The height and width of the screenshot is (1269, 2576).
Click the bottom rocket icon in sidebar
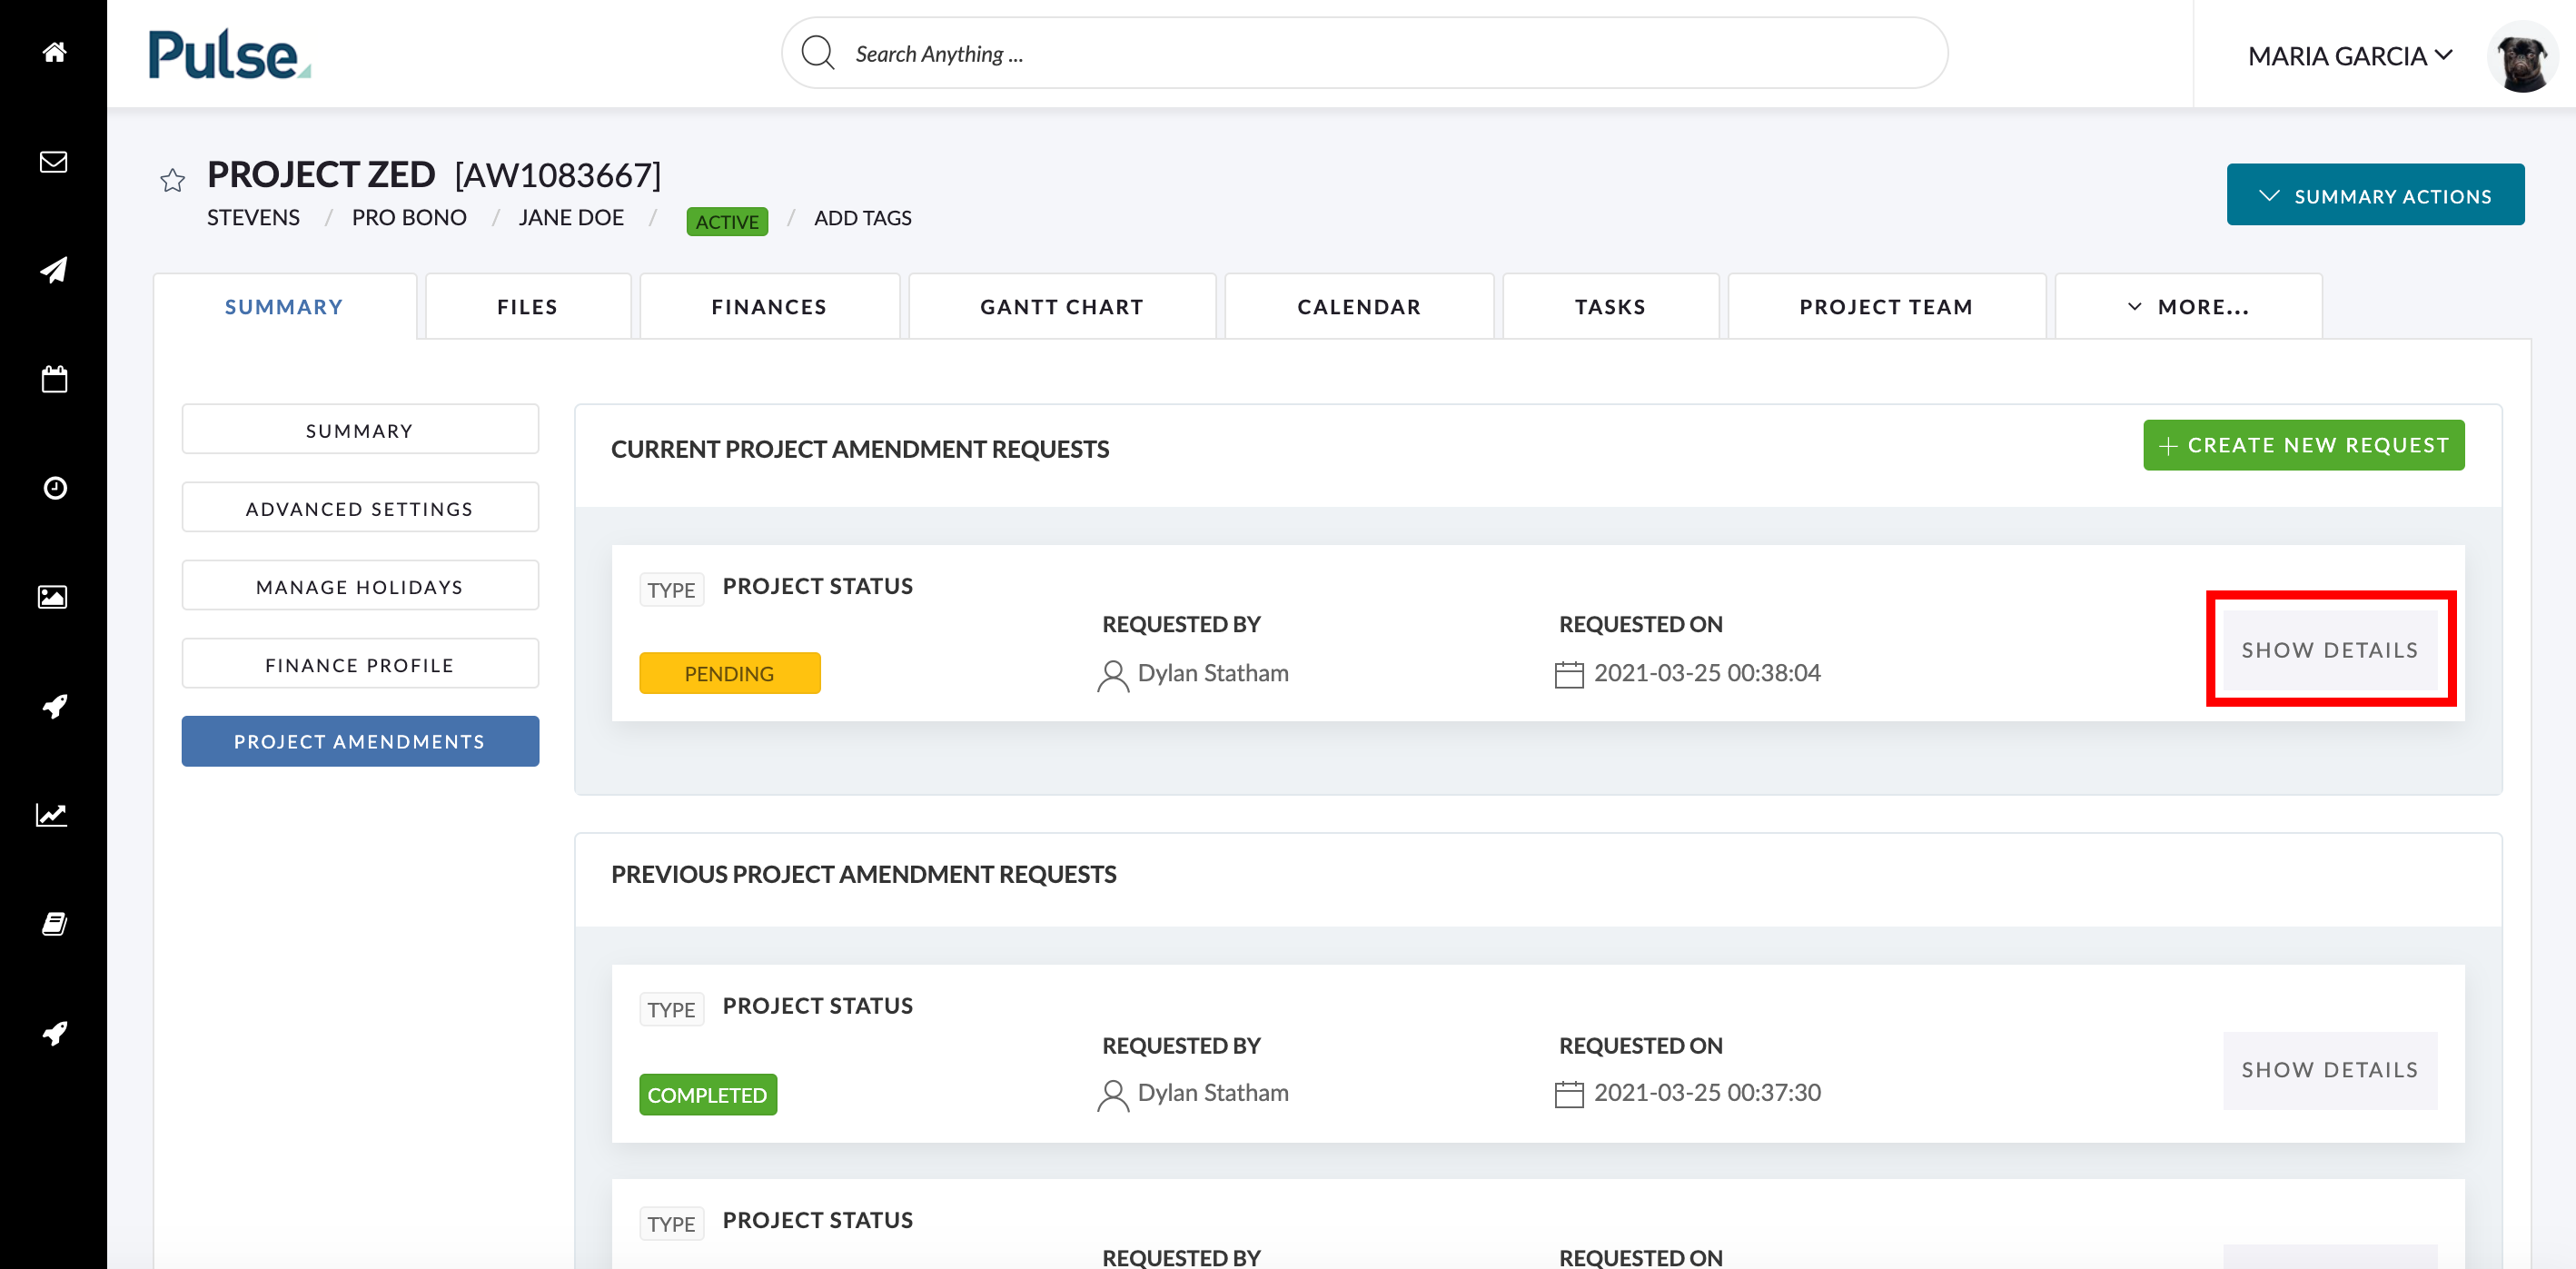(x=54, y=1033)
